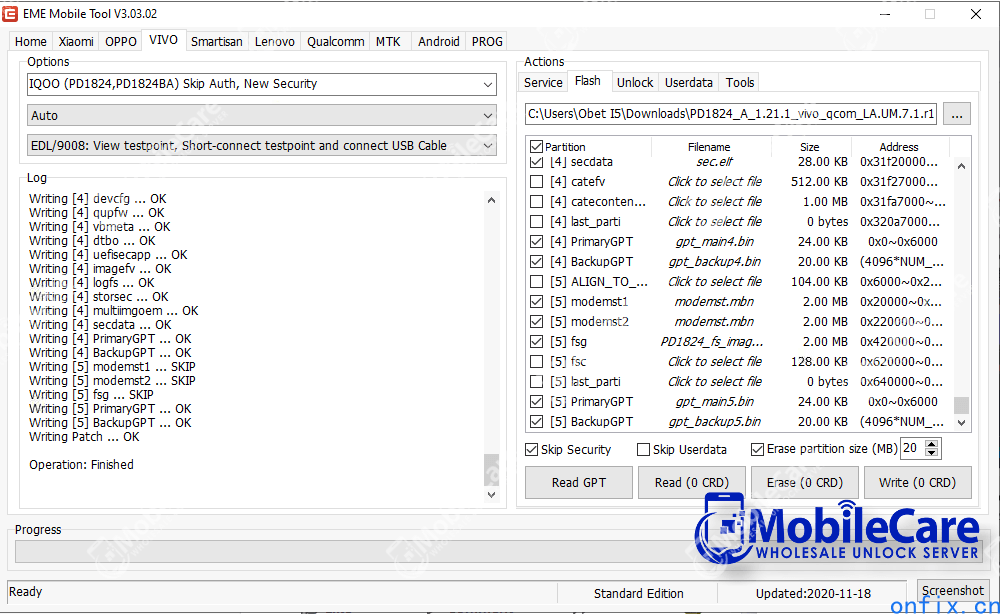
Task: Uncheck the [4] secdata partition
Action: [x=536, y=162]
